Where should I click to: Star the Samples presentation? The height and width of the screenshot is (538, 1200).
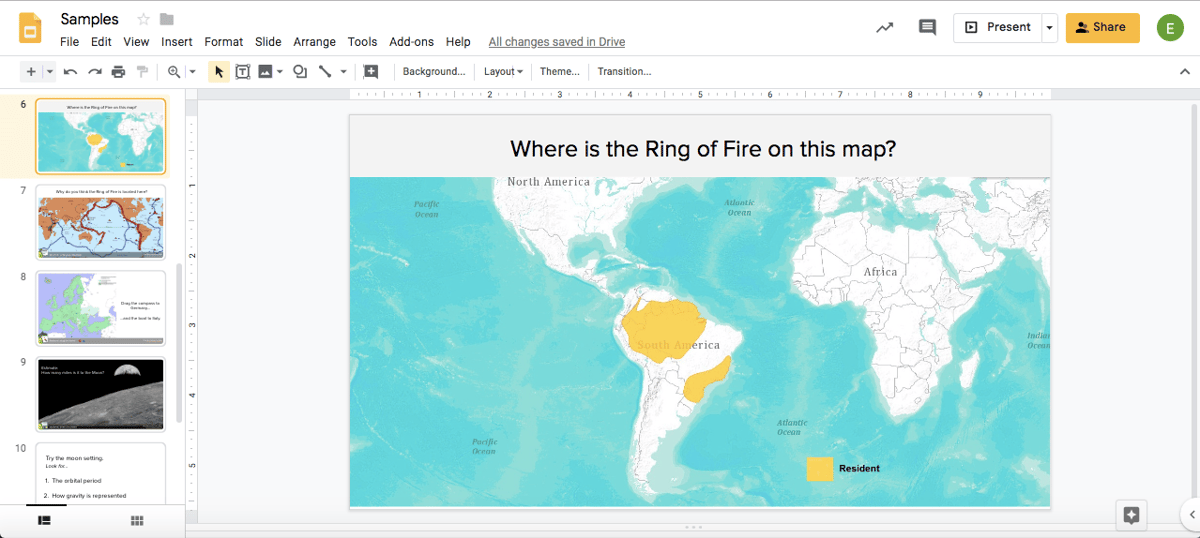coord(143,20)
